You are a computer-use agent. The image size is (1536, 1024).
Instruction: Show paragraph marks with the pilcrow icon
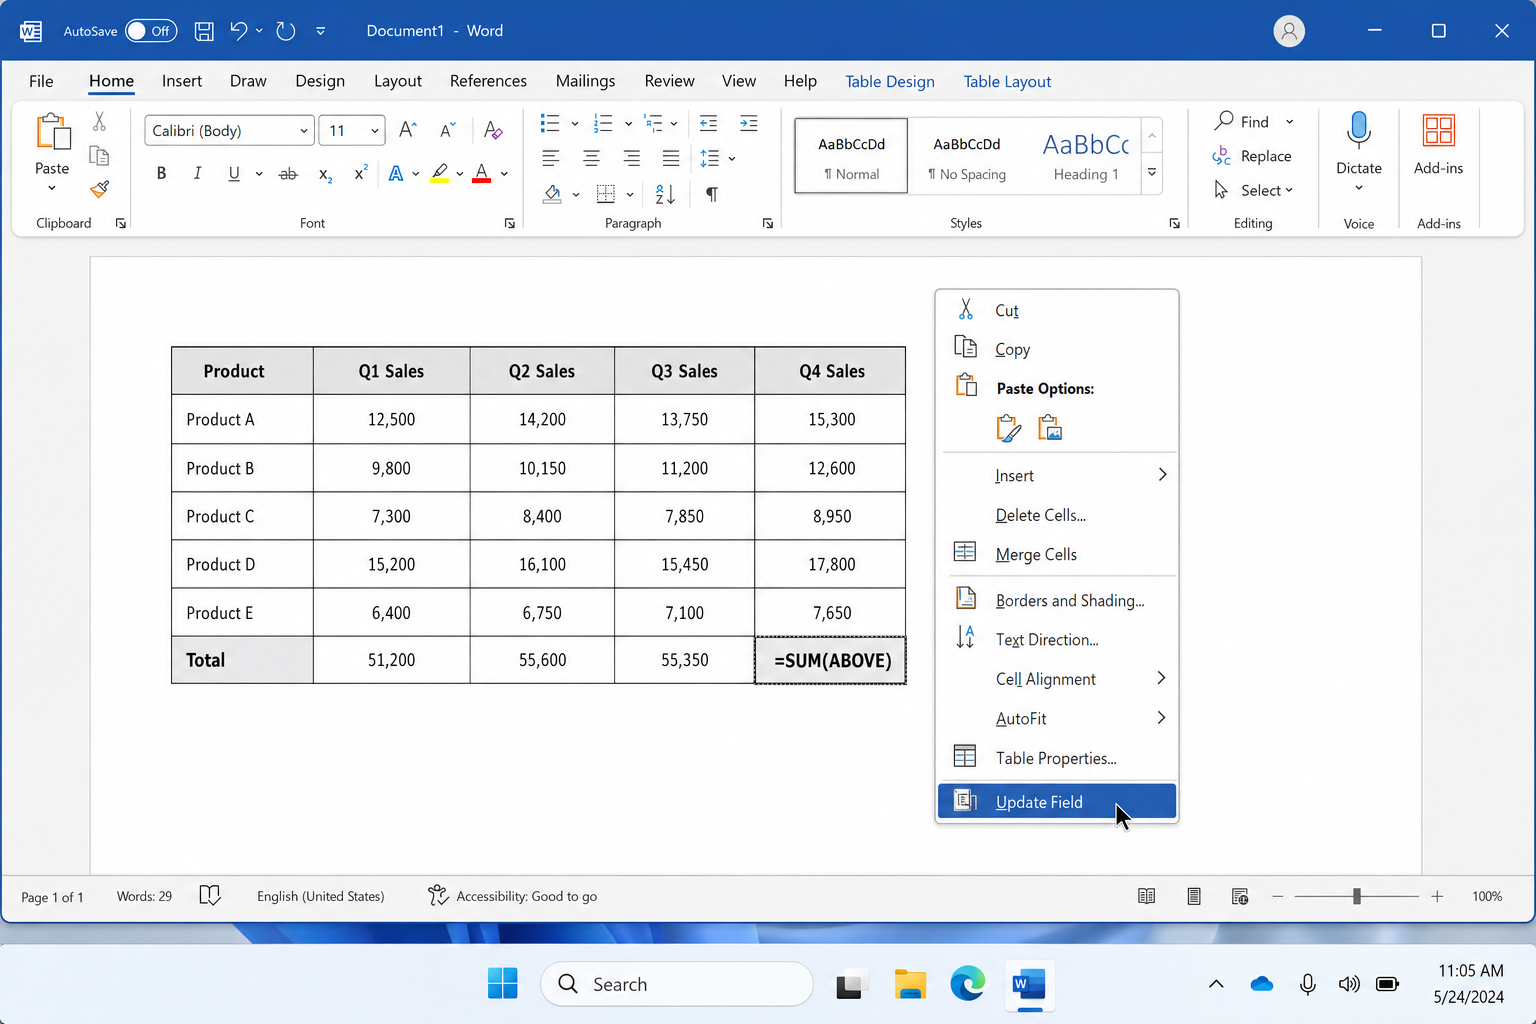click(712, 194)
